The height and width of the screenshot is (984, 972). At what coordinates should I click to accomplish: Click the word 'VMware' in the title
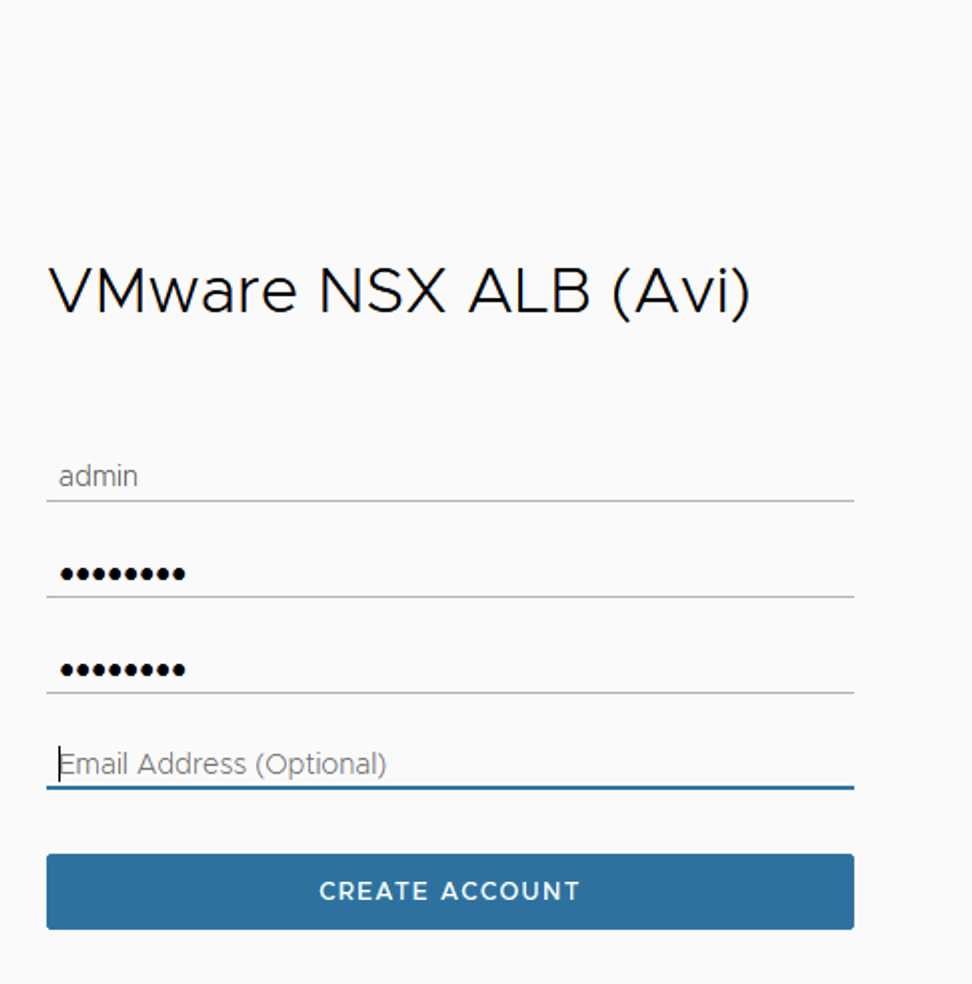point(173,292)
